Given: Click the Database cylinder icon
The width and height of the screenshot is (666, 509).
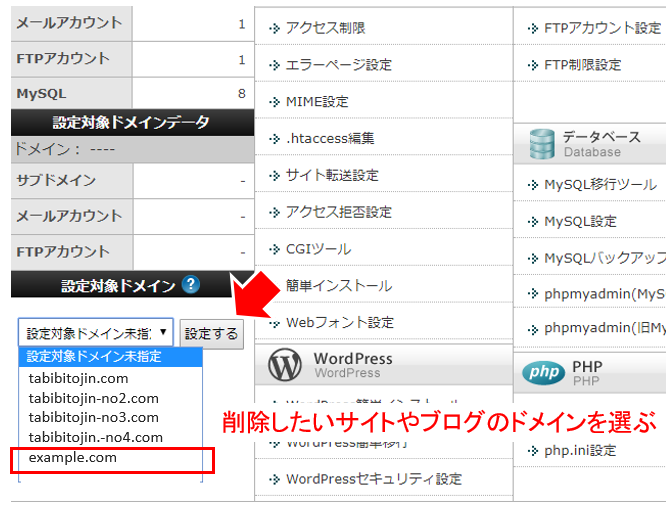Looking at the screenshot, I should [x=543, y=144].
